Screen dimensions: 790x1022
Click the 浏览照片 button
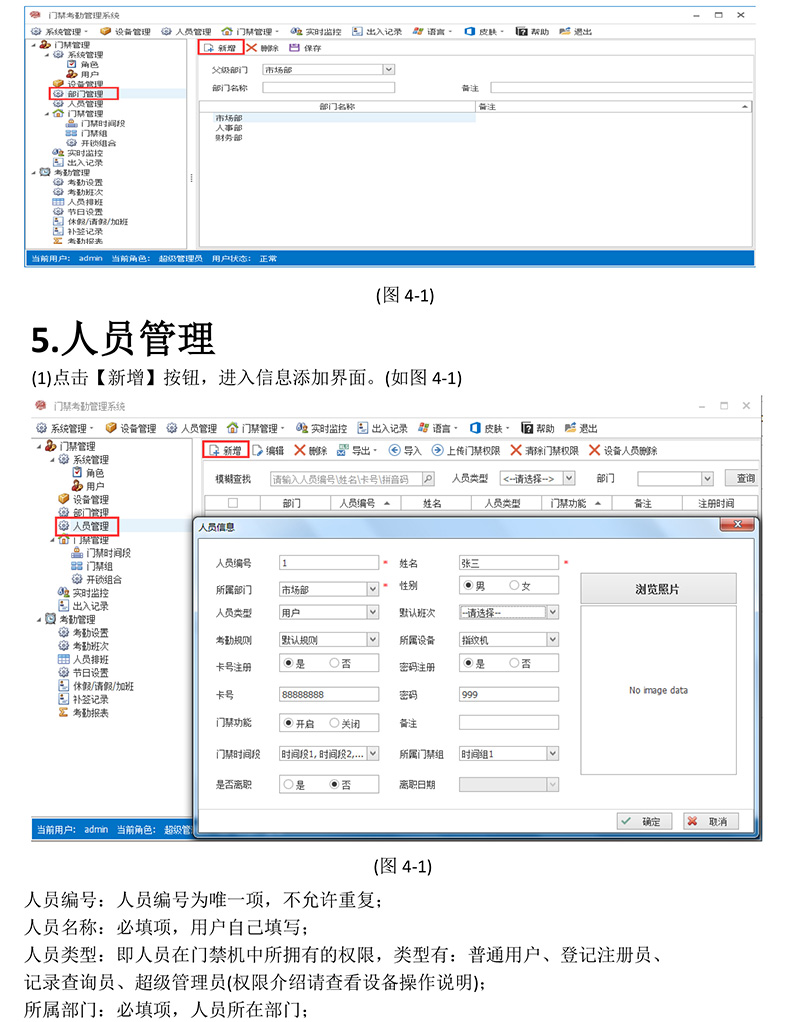point(658,588)
